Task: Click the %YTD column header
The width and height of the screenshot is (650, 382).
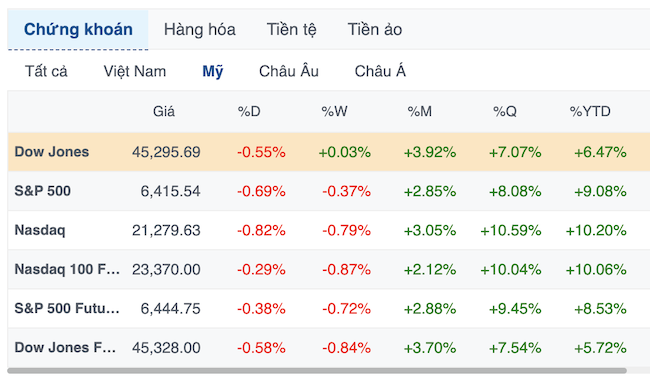Action: 590,111
